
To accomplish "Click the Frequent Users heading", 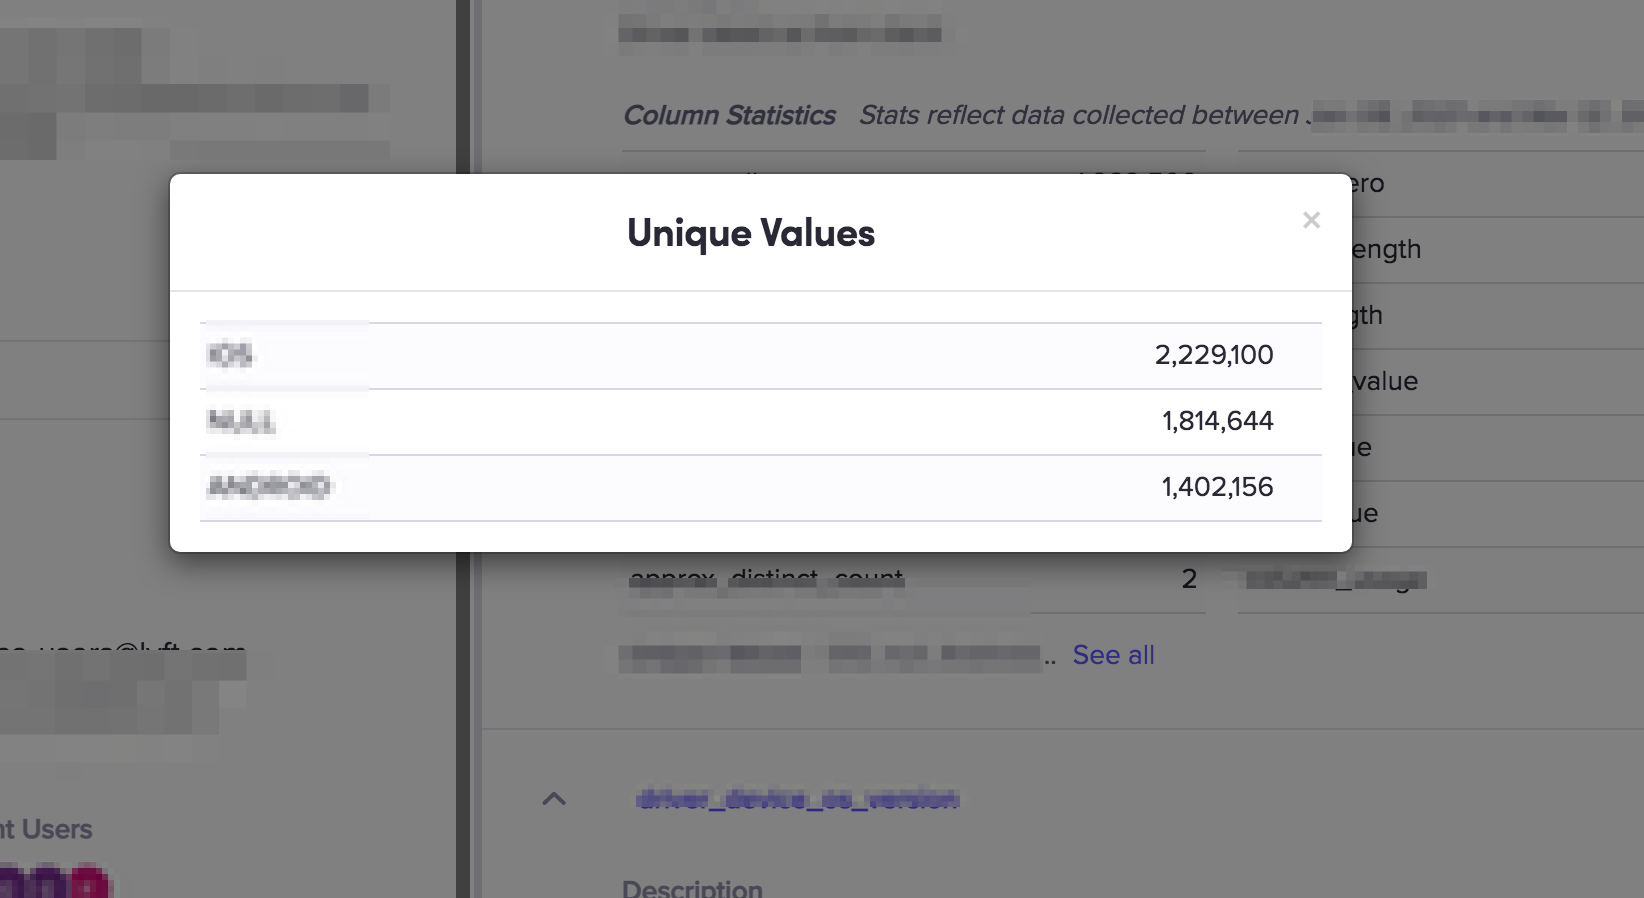I will pyautogui.click(x=46, y=829).
